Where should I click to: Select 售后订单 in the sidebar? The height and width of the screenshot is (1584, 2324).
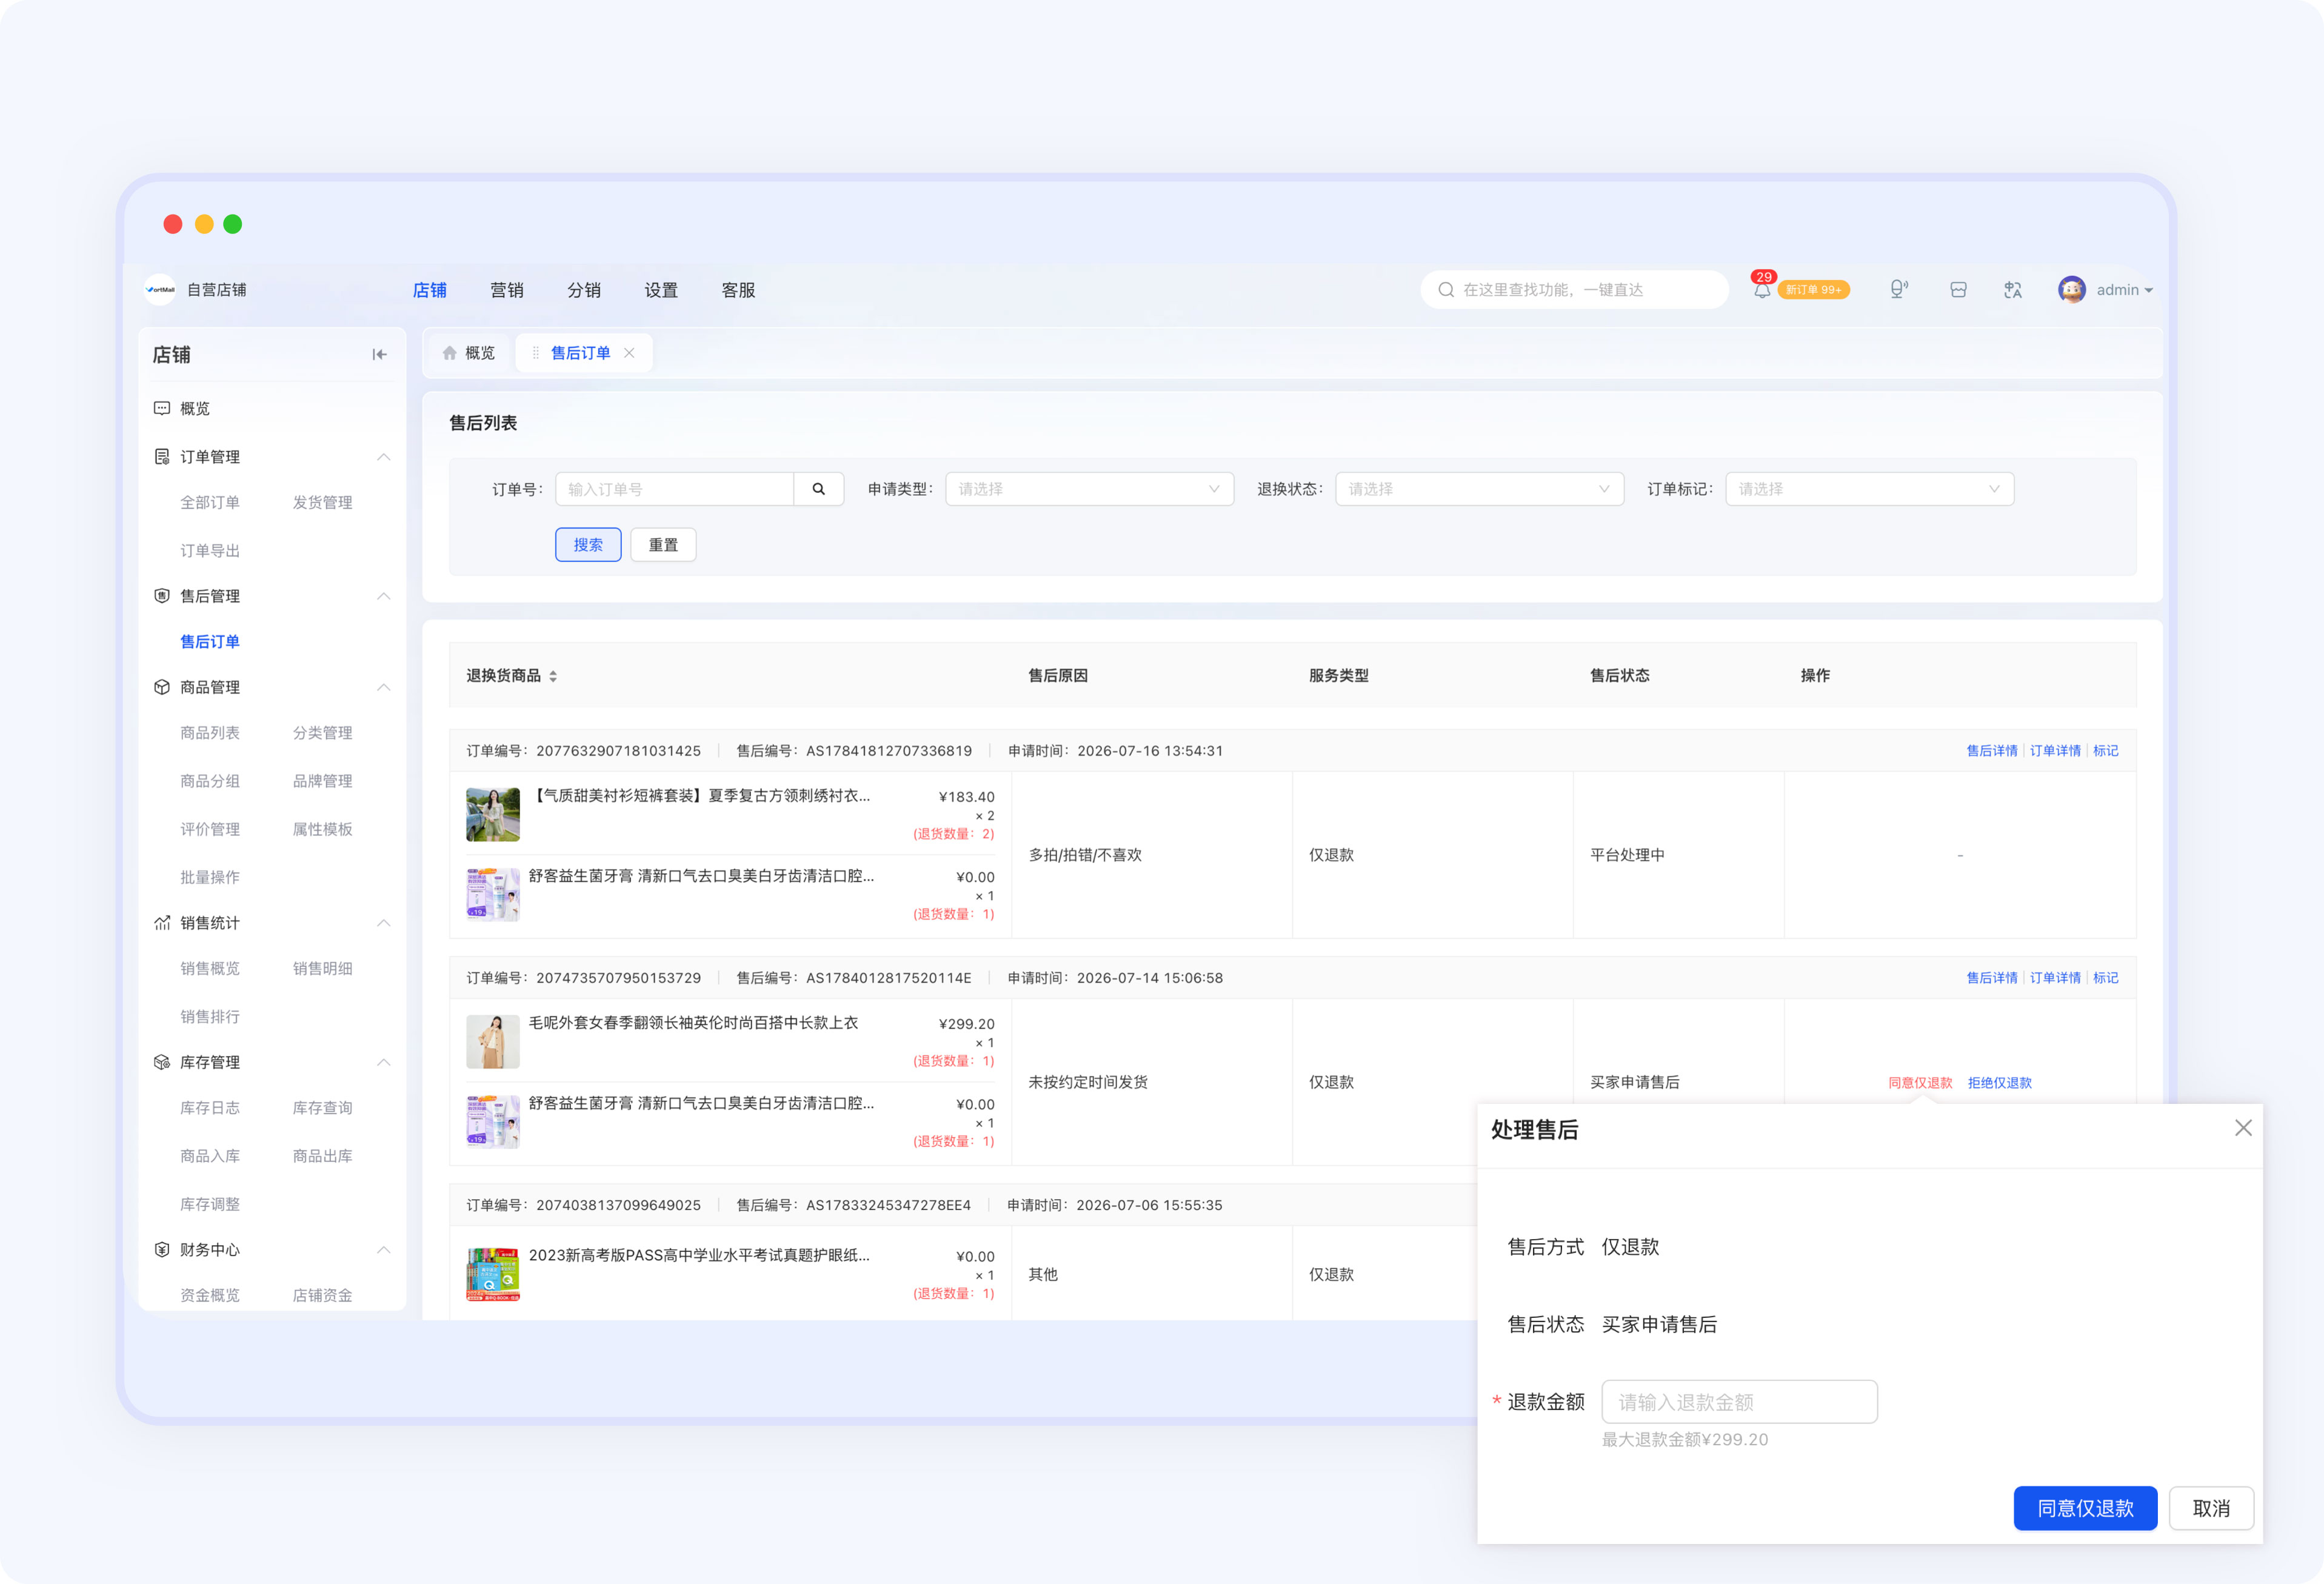pos(210,642)
